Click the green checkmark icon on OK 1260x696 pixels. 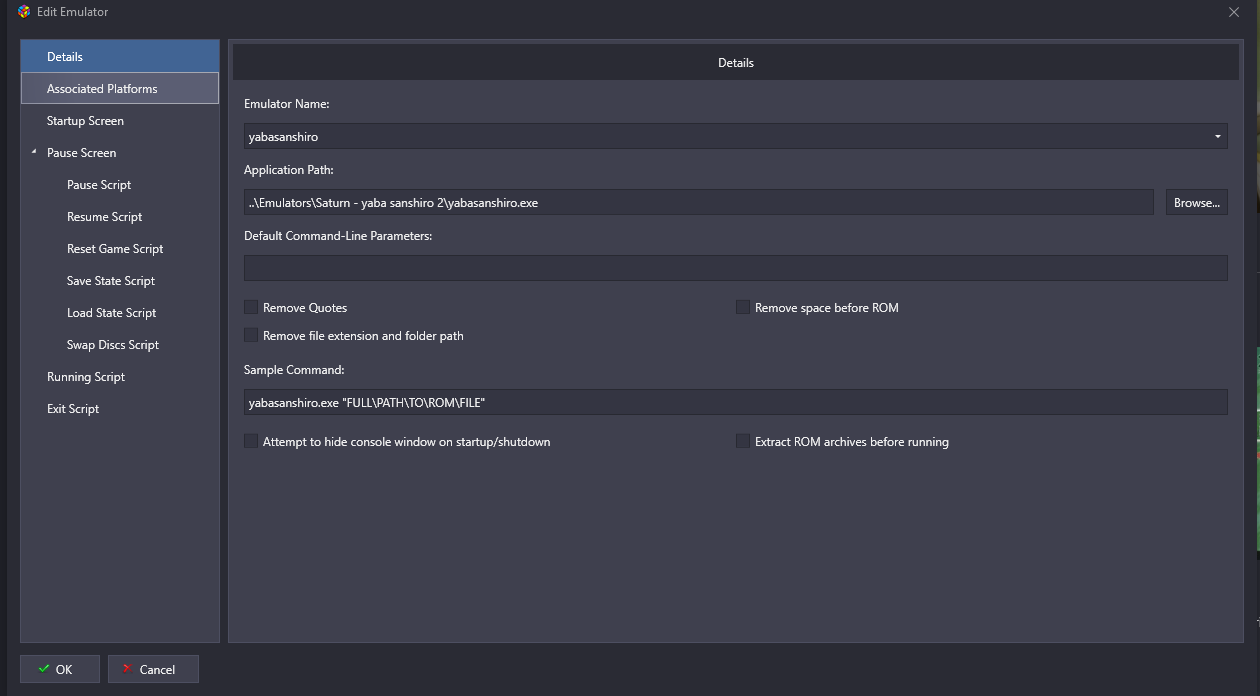(43, 669)
